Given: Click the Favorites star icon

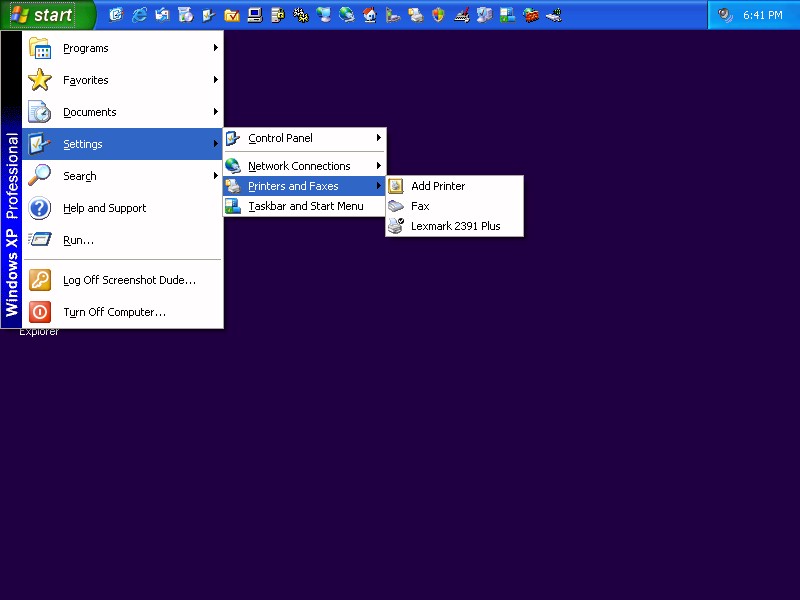Looking at the screenshot, I should [40, 80].
